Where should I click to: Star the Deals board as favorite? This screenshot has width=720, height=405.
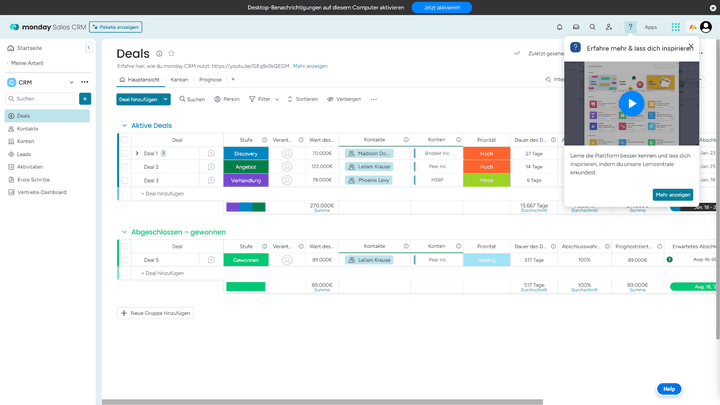click(171, 53)
